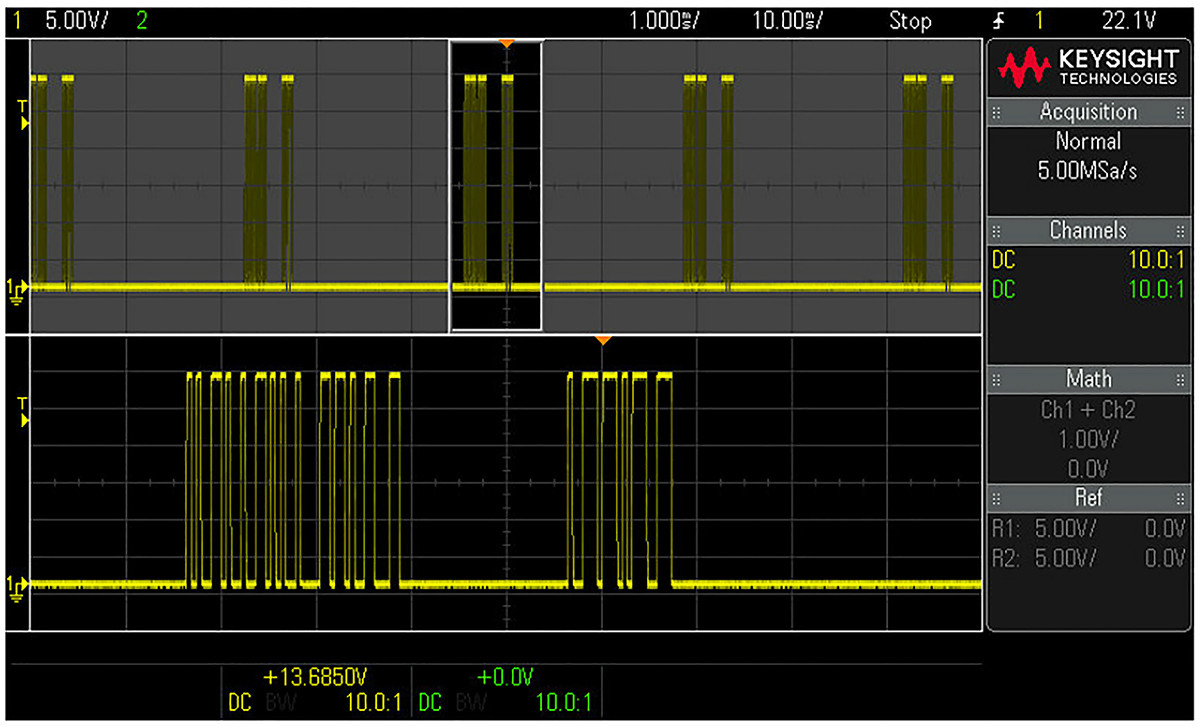This screenshot has height=727, width=1200.
Task: Expand the Channels panel header
Action: [x=1088, y=231]
